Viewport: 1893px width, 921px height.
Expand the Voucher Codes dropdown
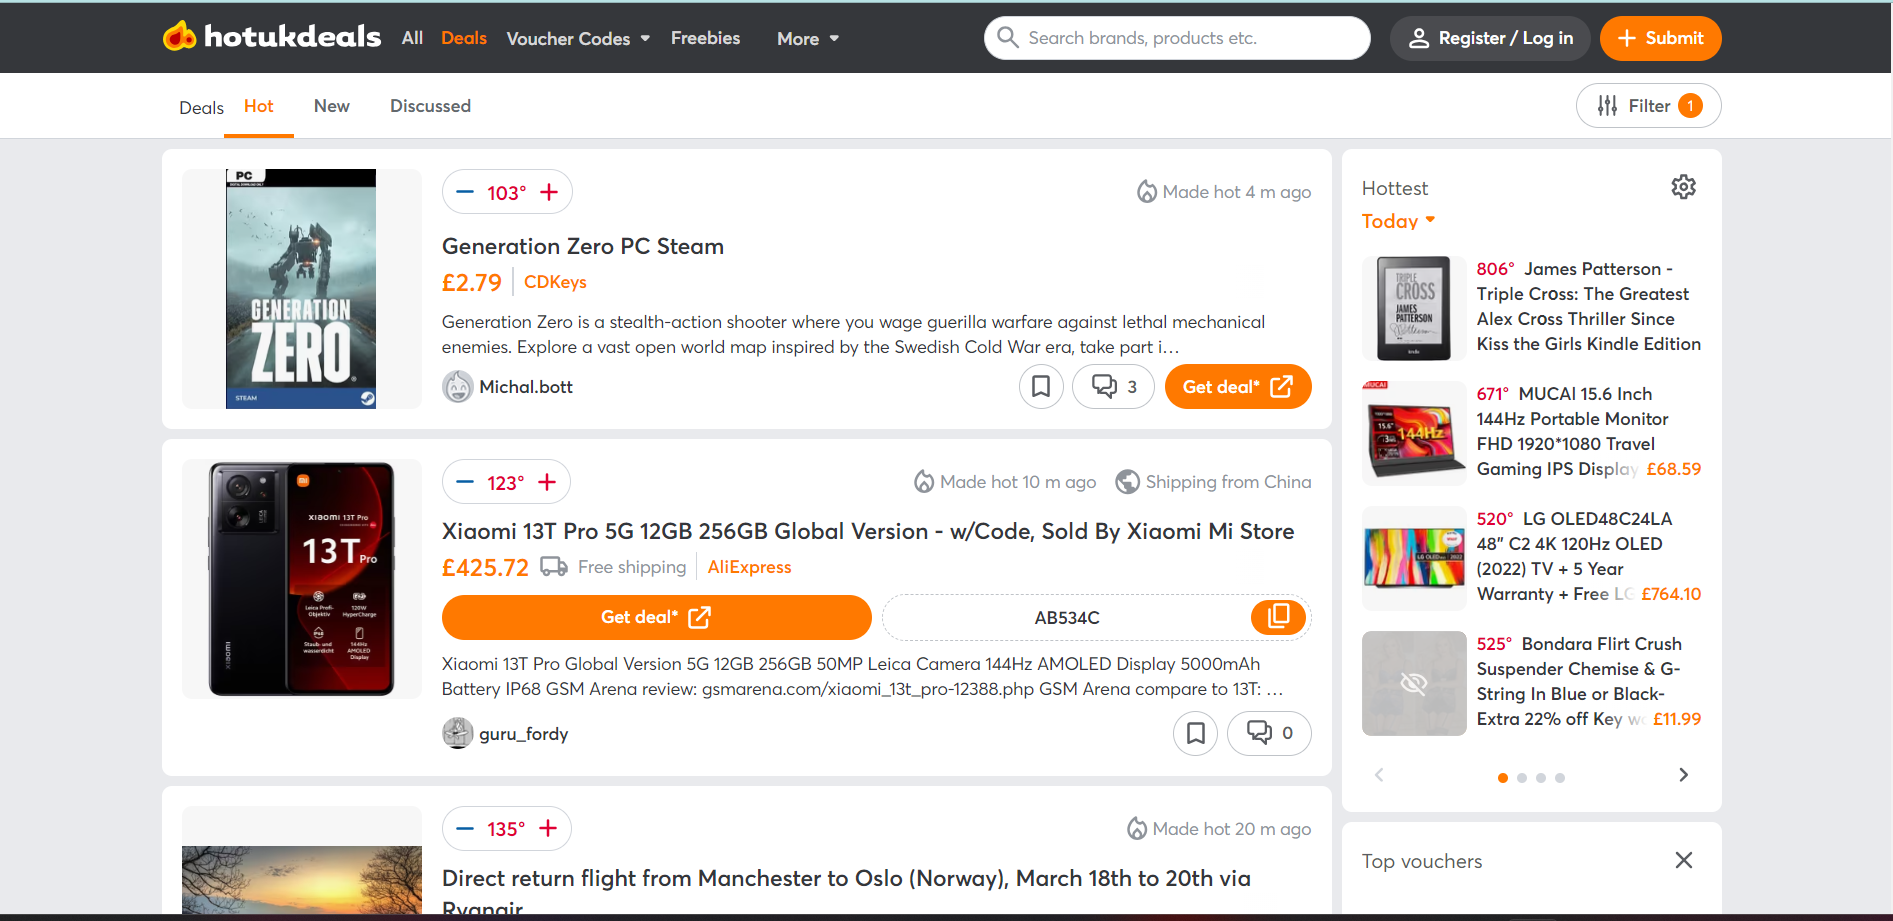[x=578, y=38]
